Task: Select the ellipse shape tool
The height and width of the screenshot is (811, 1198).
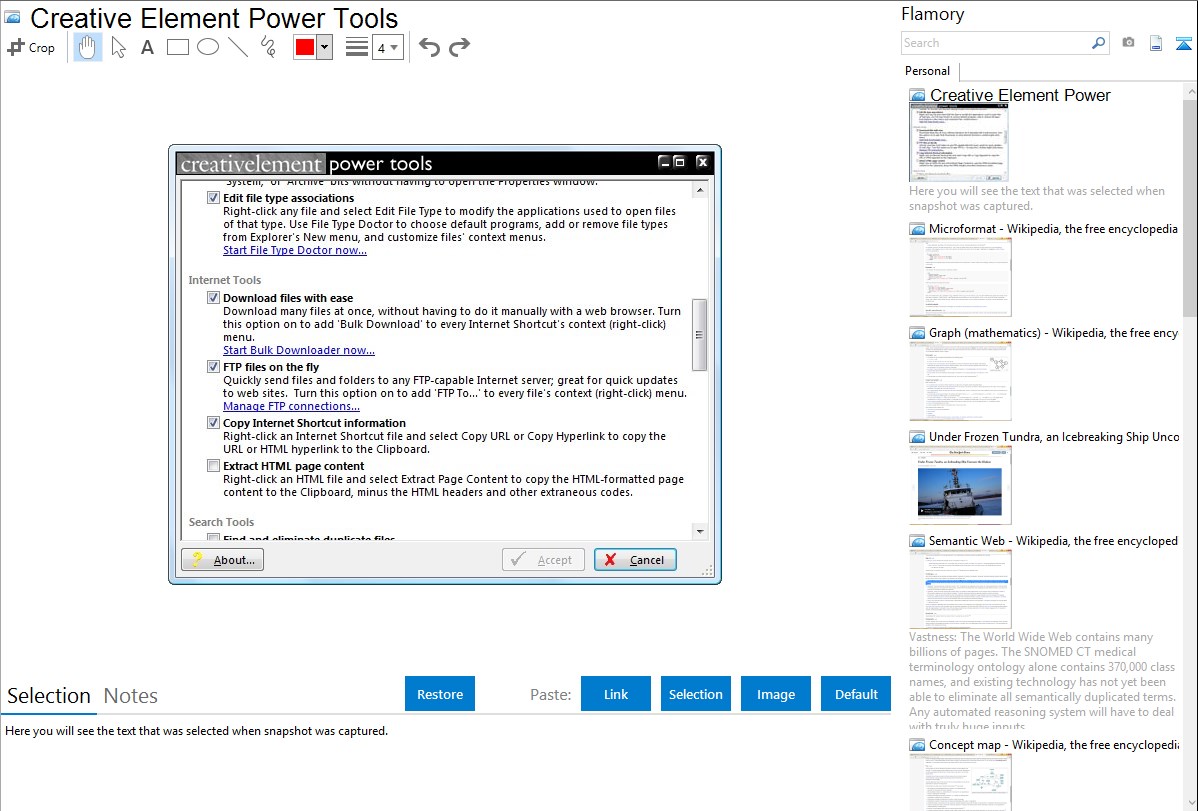Action: pos(208,47)
